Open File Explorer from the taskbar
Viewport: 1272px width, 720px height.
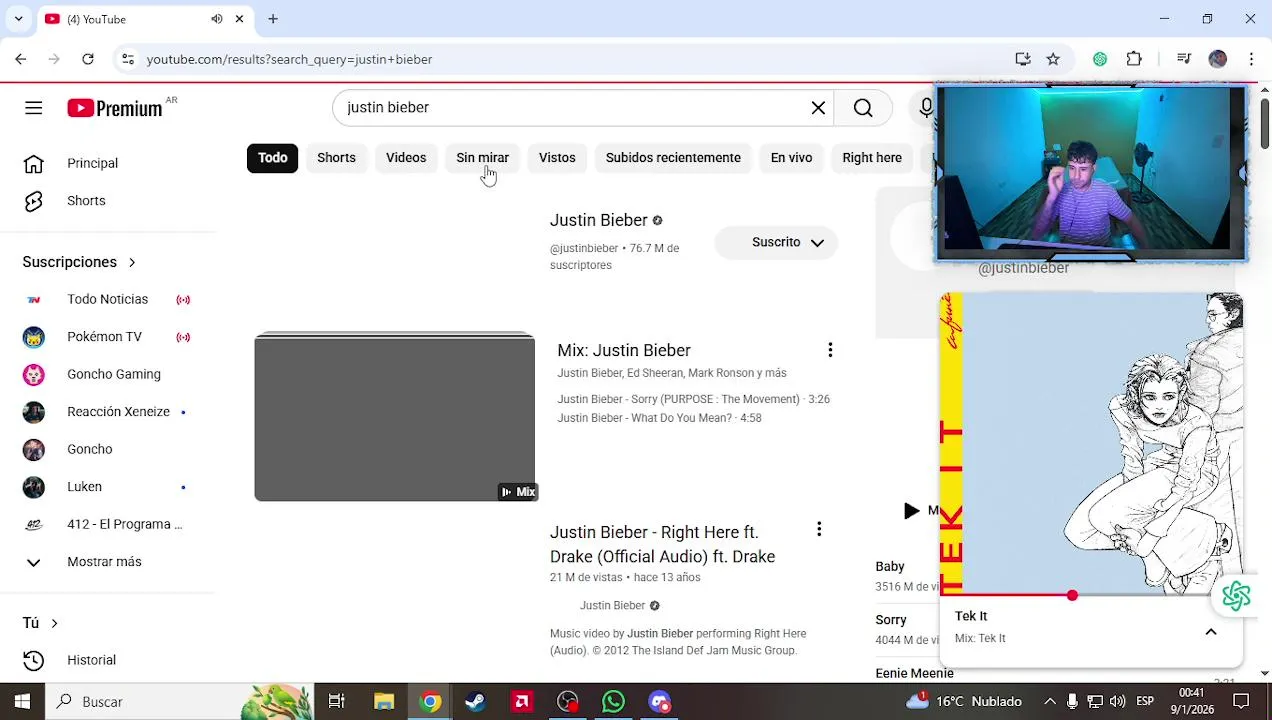(384, 701)
